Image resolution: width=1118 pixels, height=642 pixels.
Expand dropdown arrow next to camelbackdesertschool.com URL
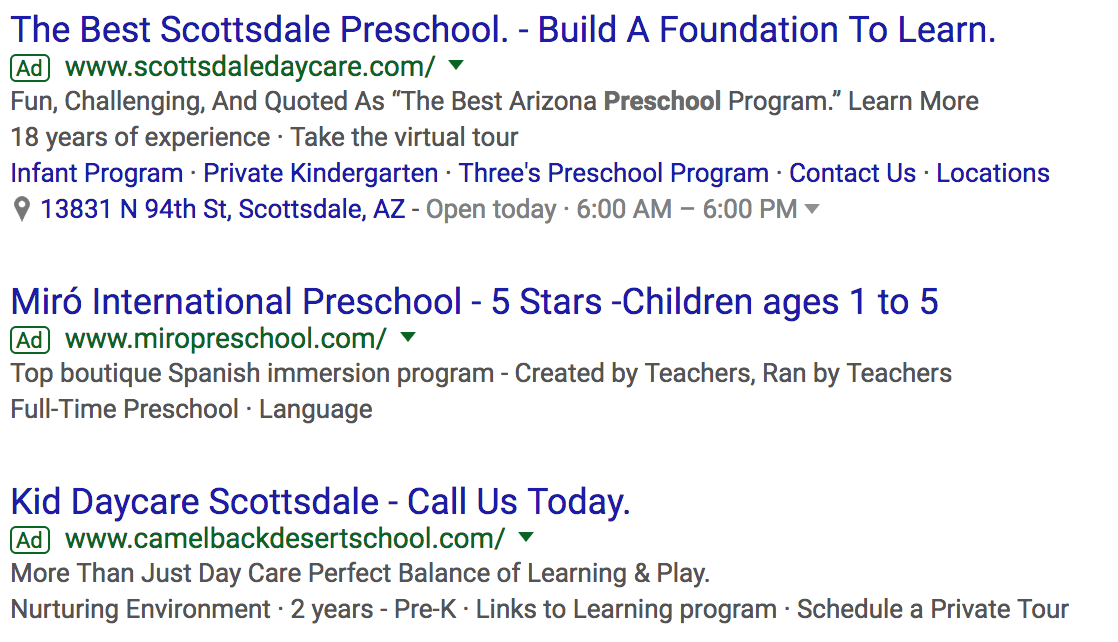pos(526,537)
